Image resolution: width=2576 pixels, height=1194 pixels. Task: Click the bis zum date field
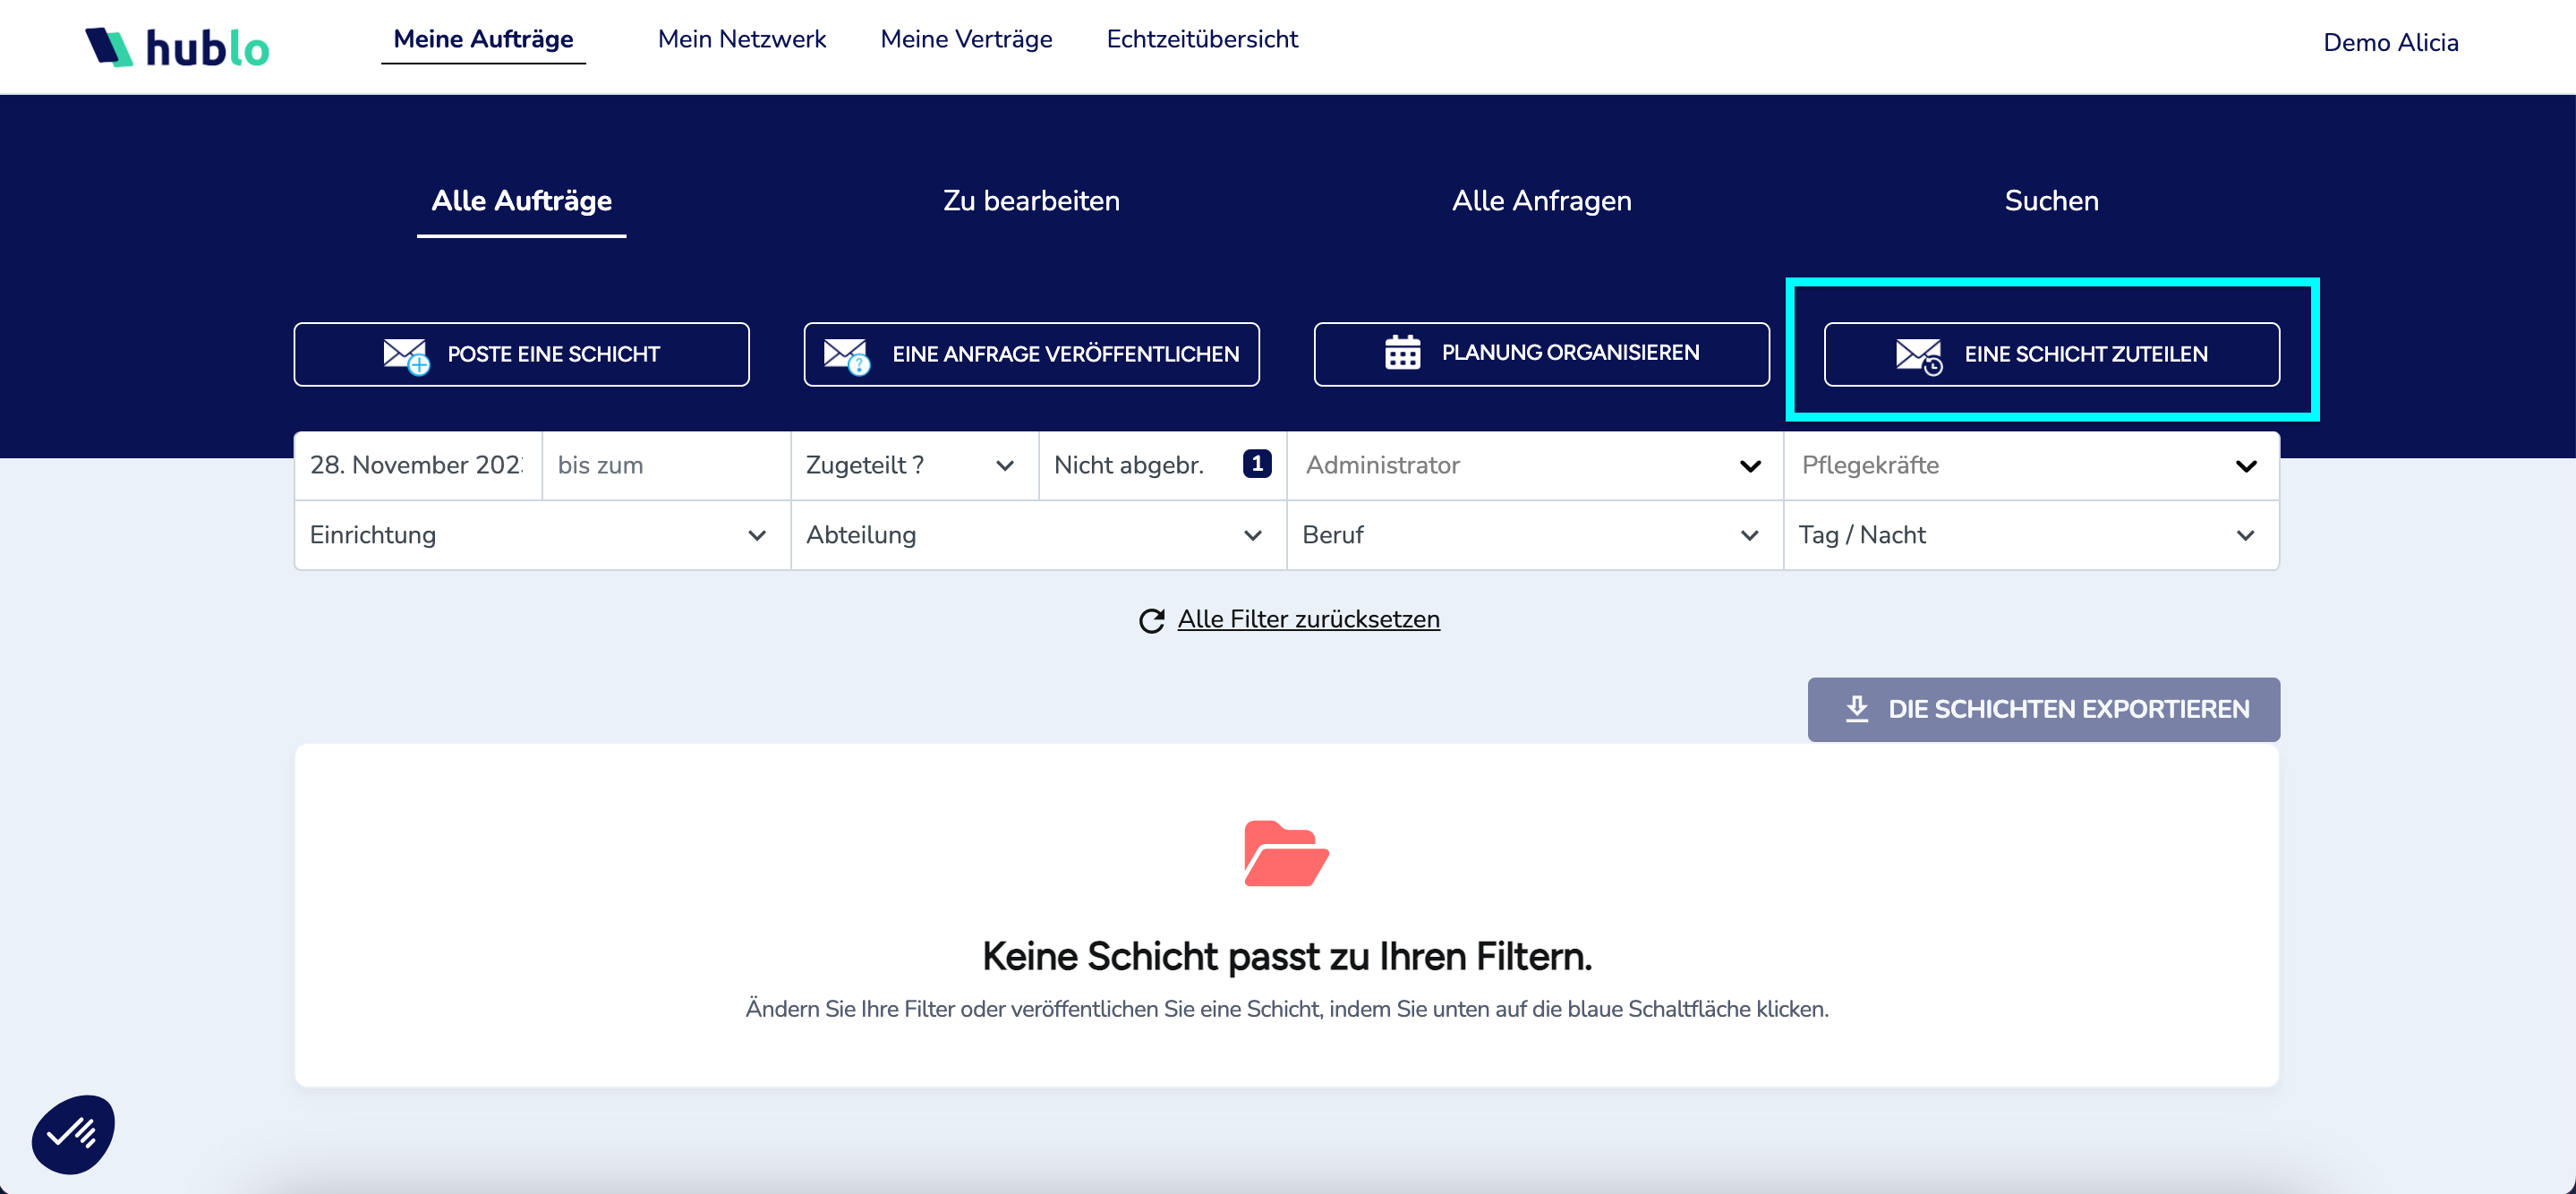[665, 465]
